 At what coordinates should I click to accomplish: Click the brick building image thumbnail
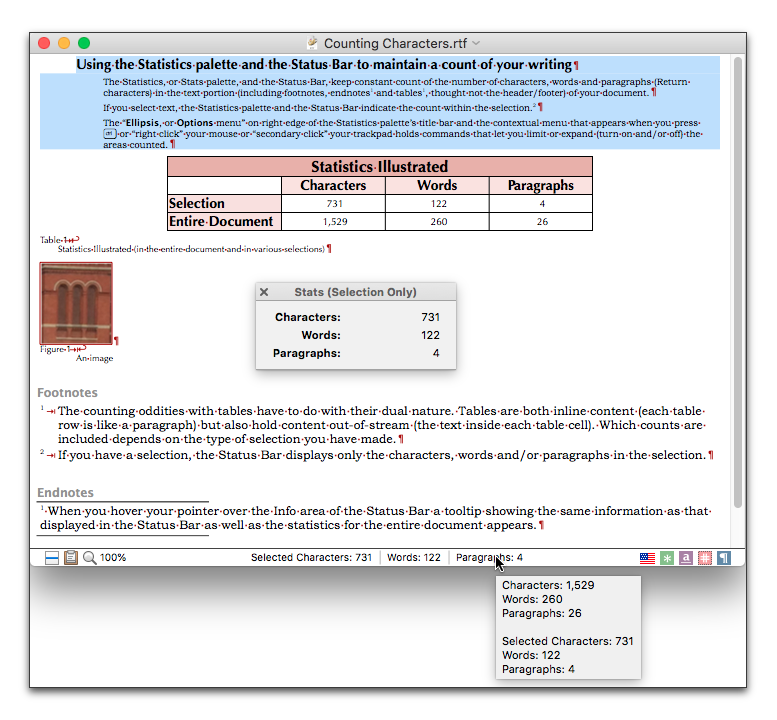pos(76,303)
